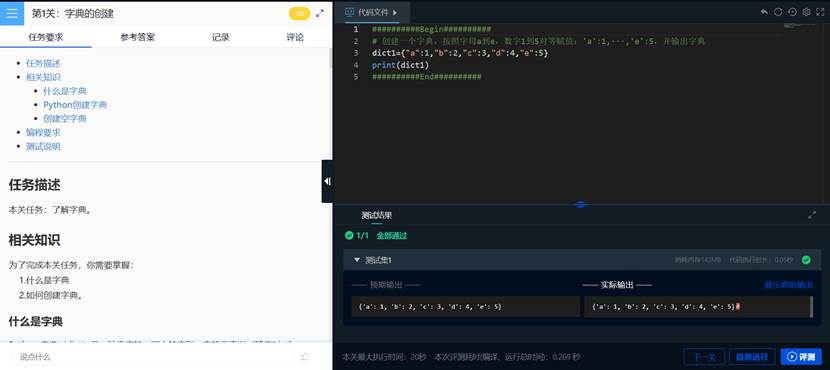The width and height of the screenshot is (830, 370).
Task: Click the blue 评测 button
Action: click(801, 356)
